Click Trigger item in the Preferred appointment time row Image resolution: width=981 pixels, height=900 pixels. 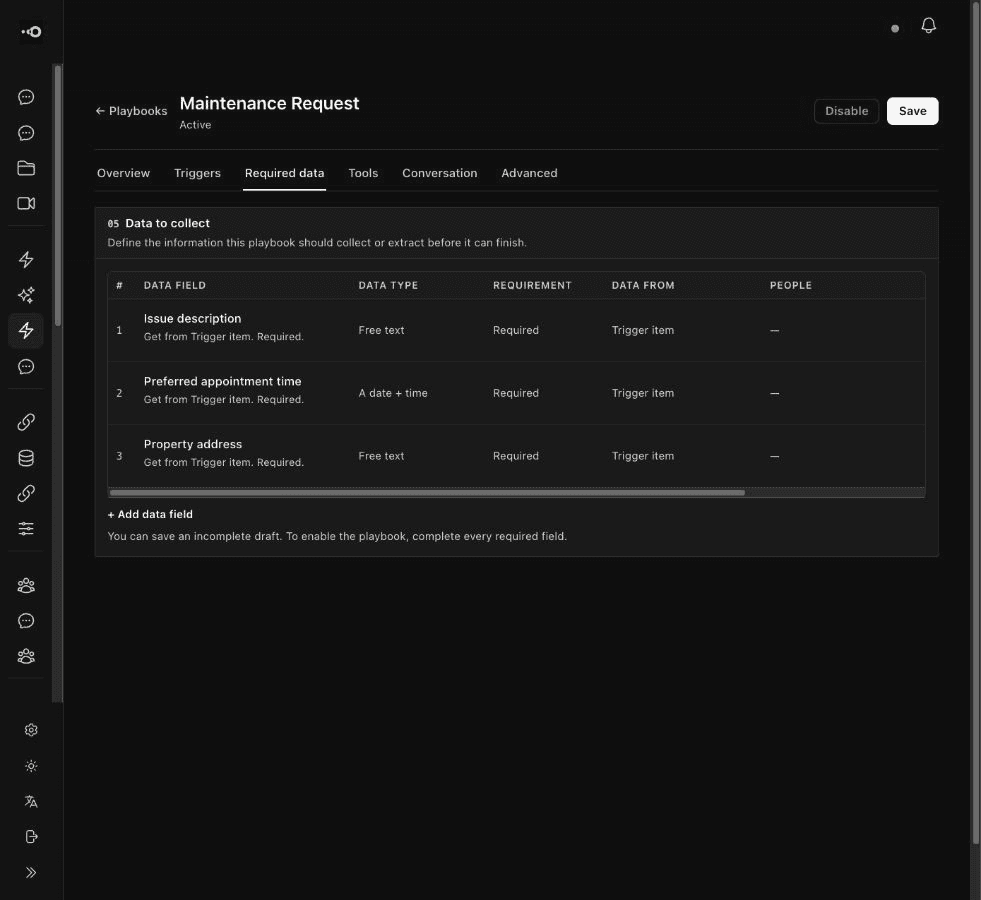click(x=643, y=393)
